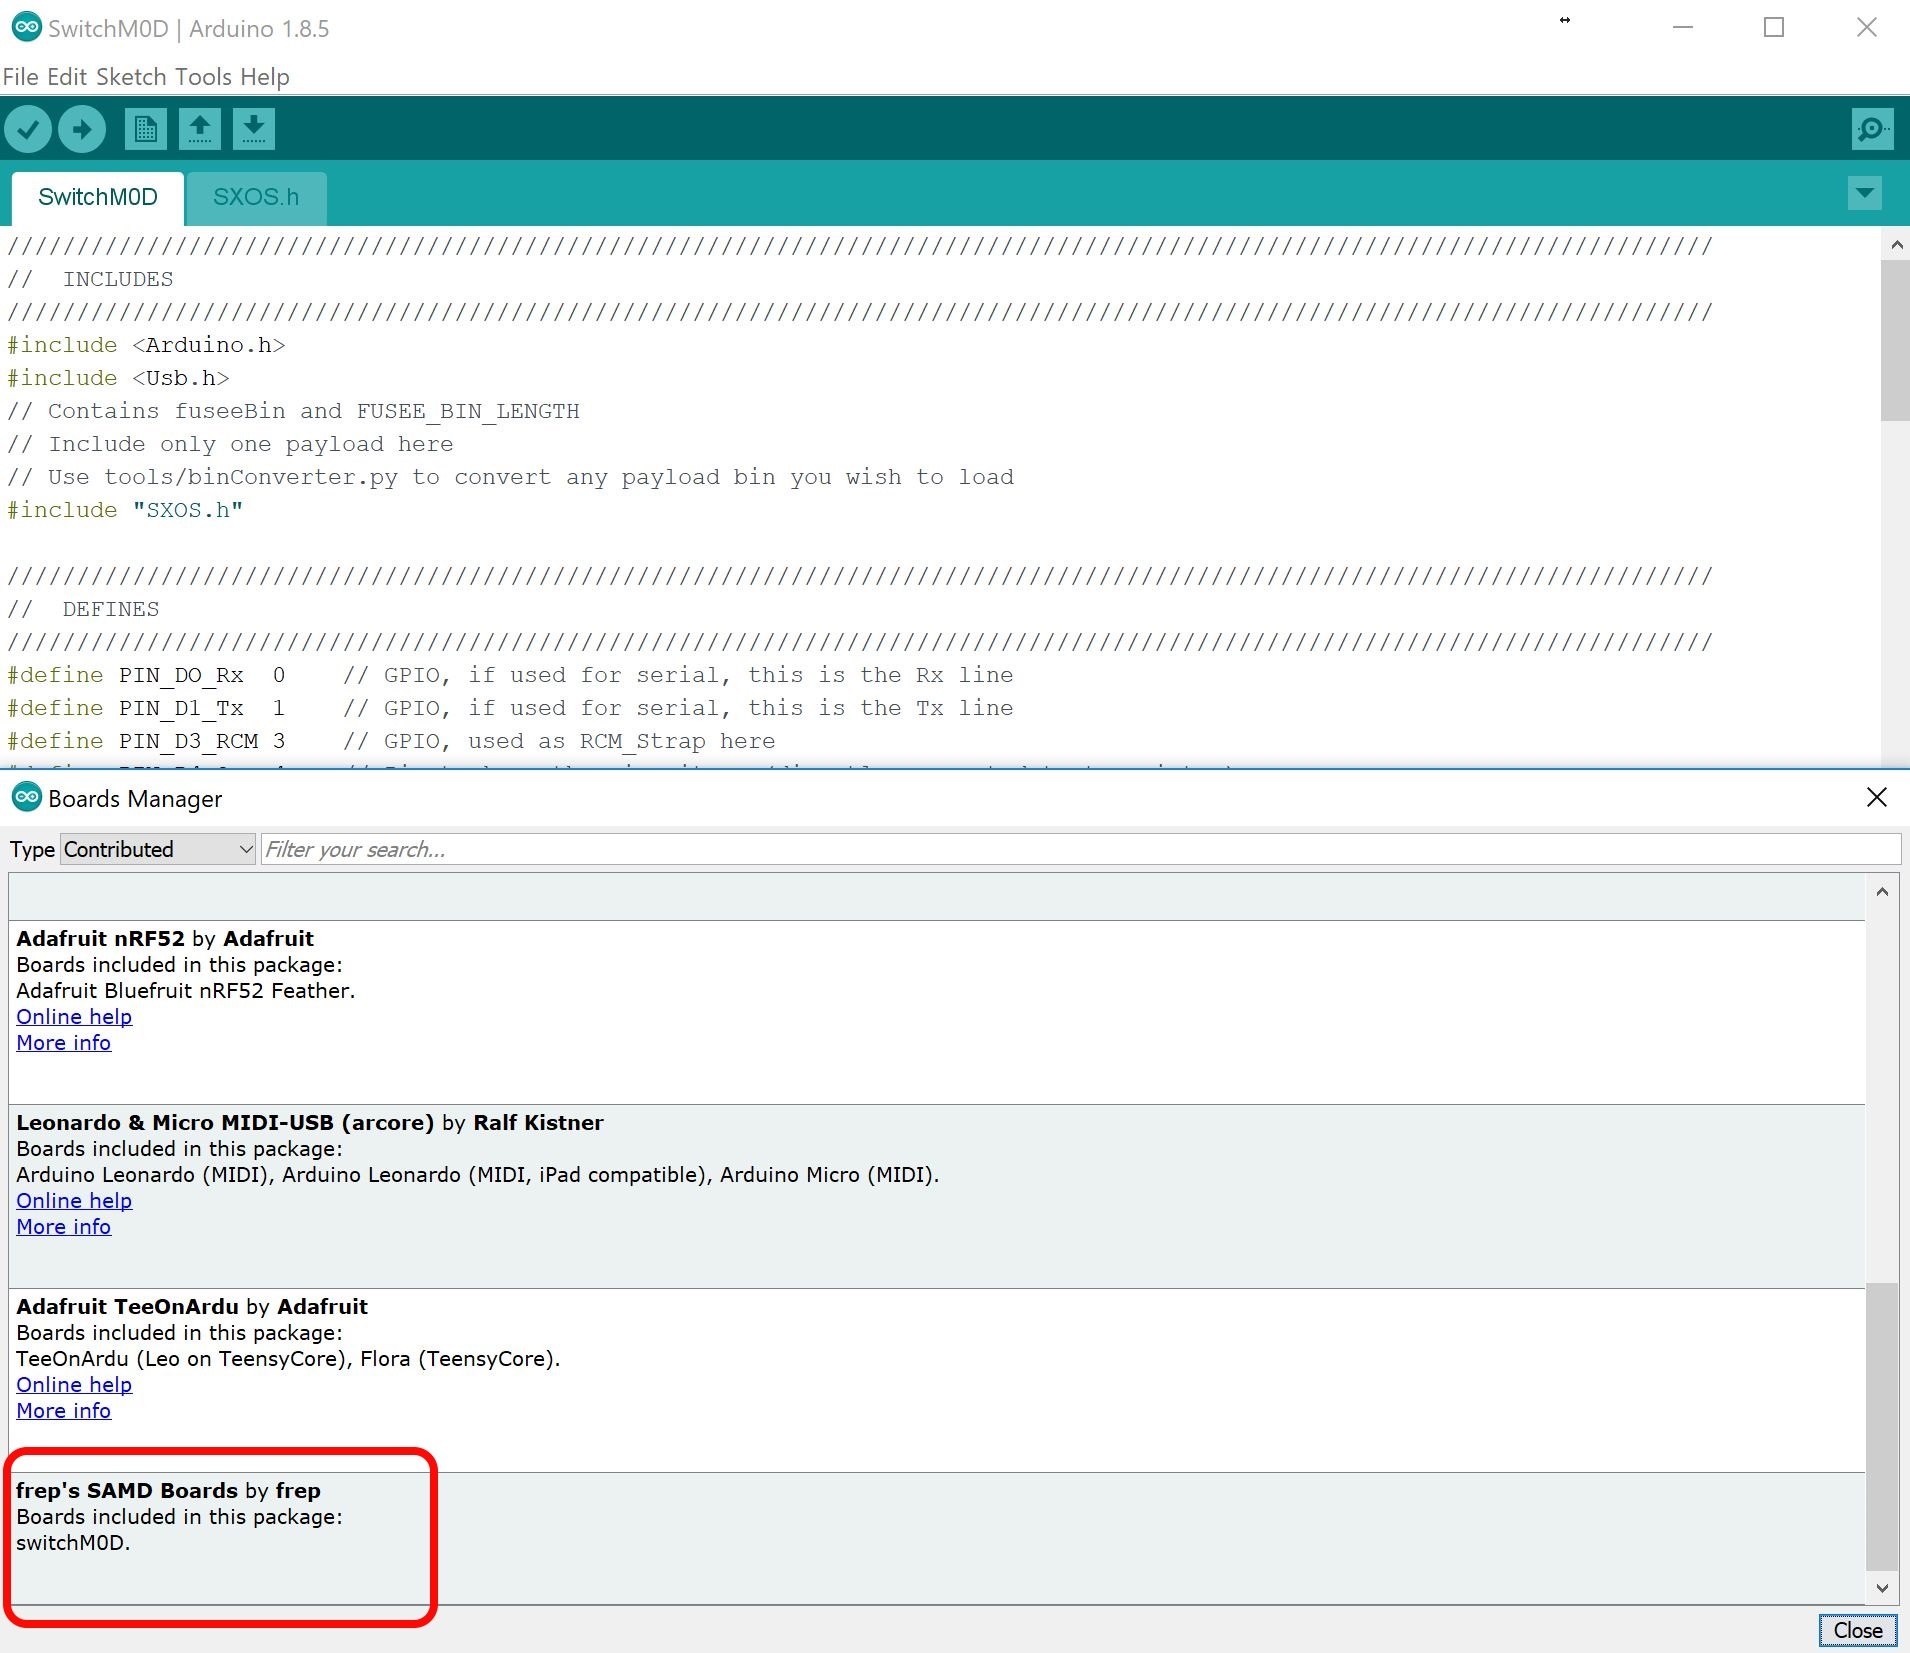Click the boards list scroll down arrow
This screenshot has width=1910, height=1653.
[x=1882, y=1588]
